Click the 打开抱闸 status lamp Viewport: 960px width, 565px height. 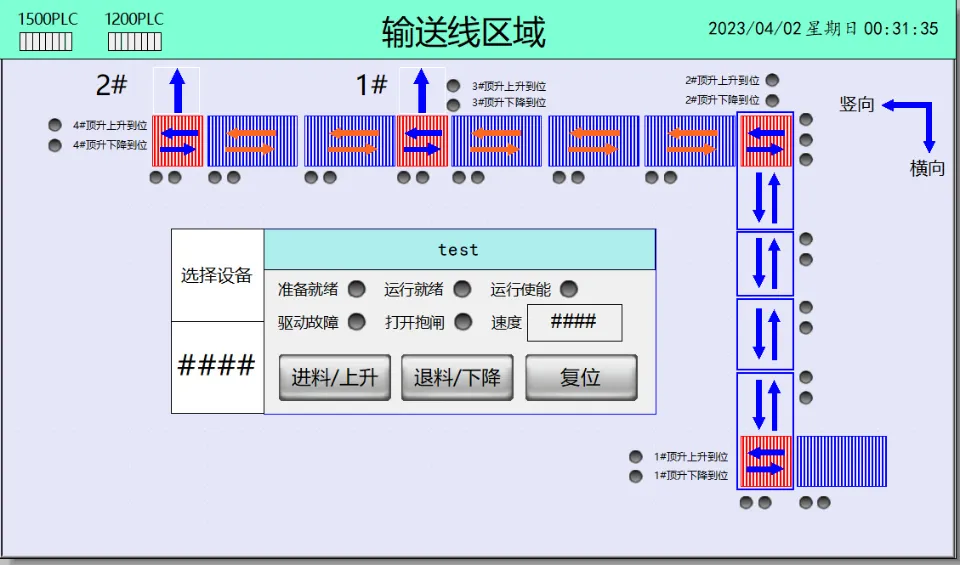463,322
